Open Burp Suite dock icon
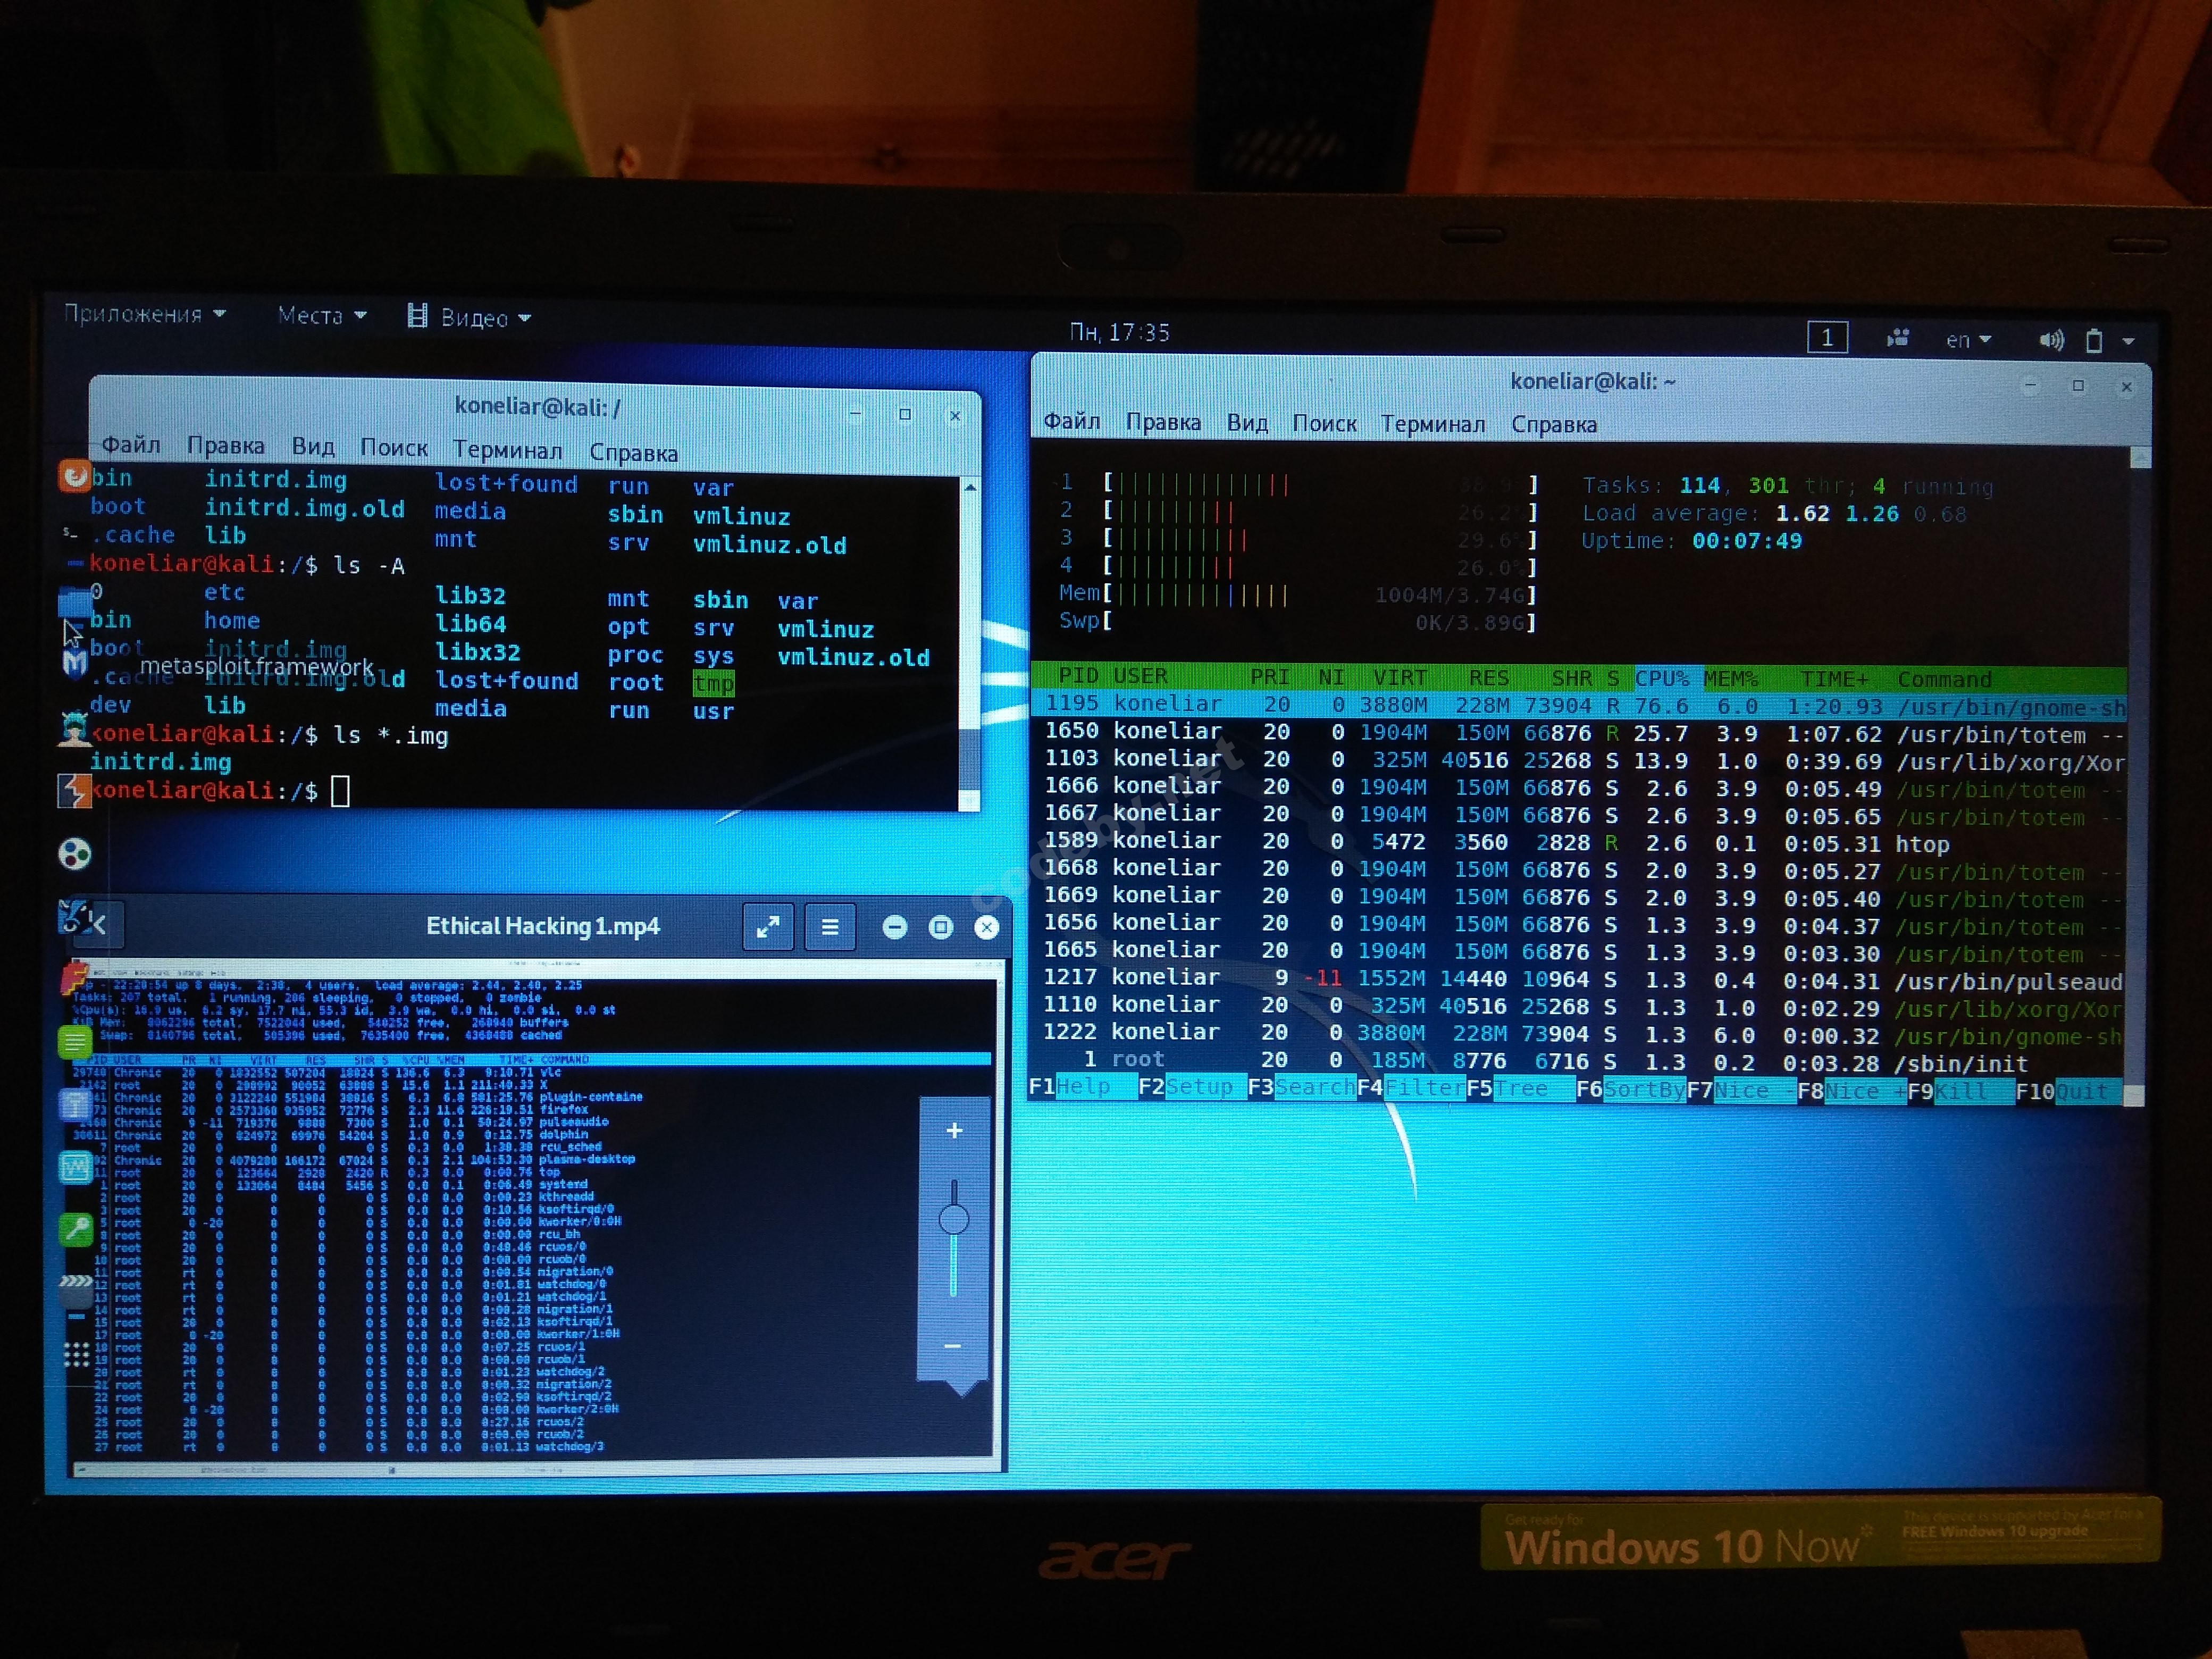The image size is (2212, 1659). 75,790
